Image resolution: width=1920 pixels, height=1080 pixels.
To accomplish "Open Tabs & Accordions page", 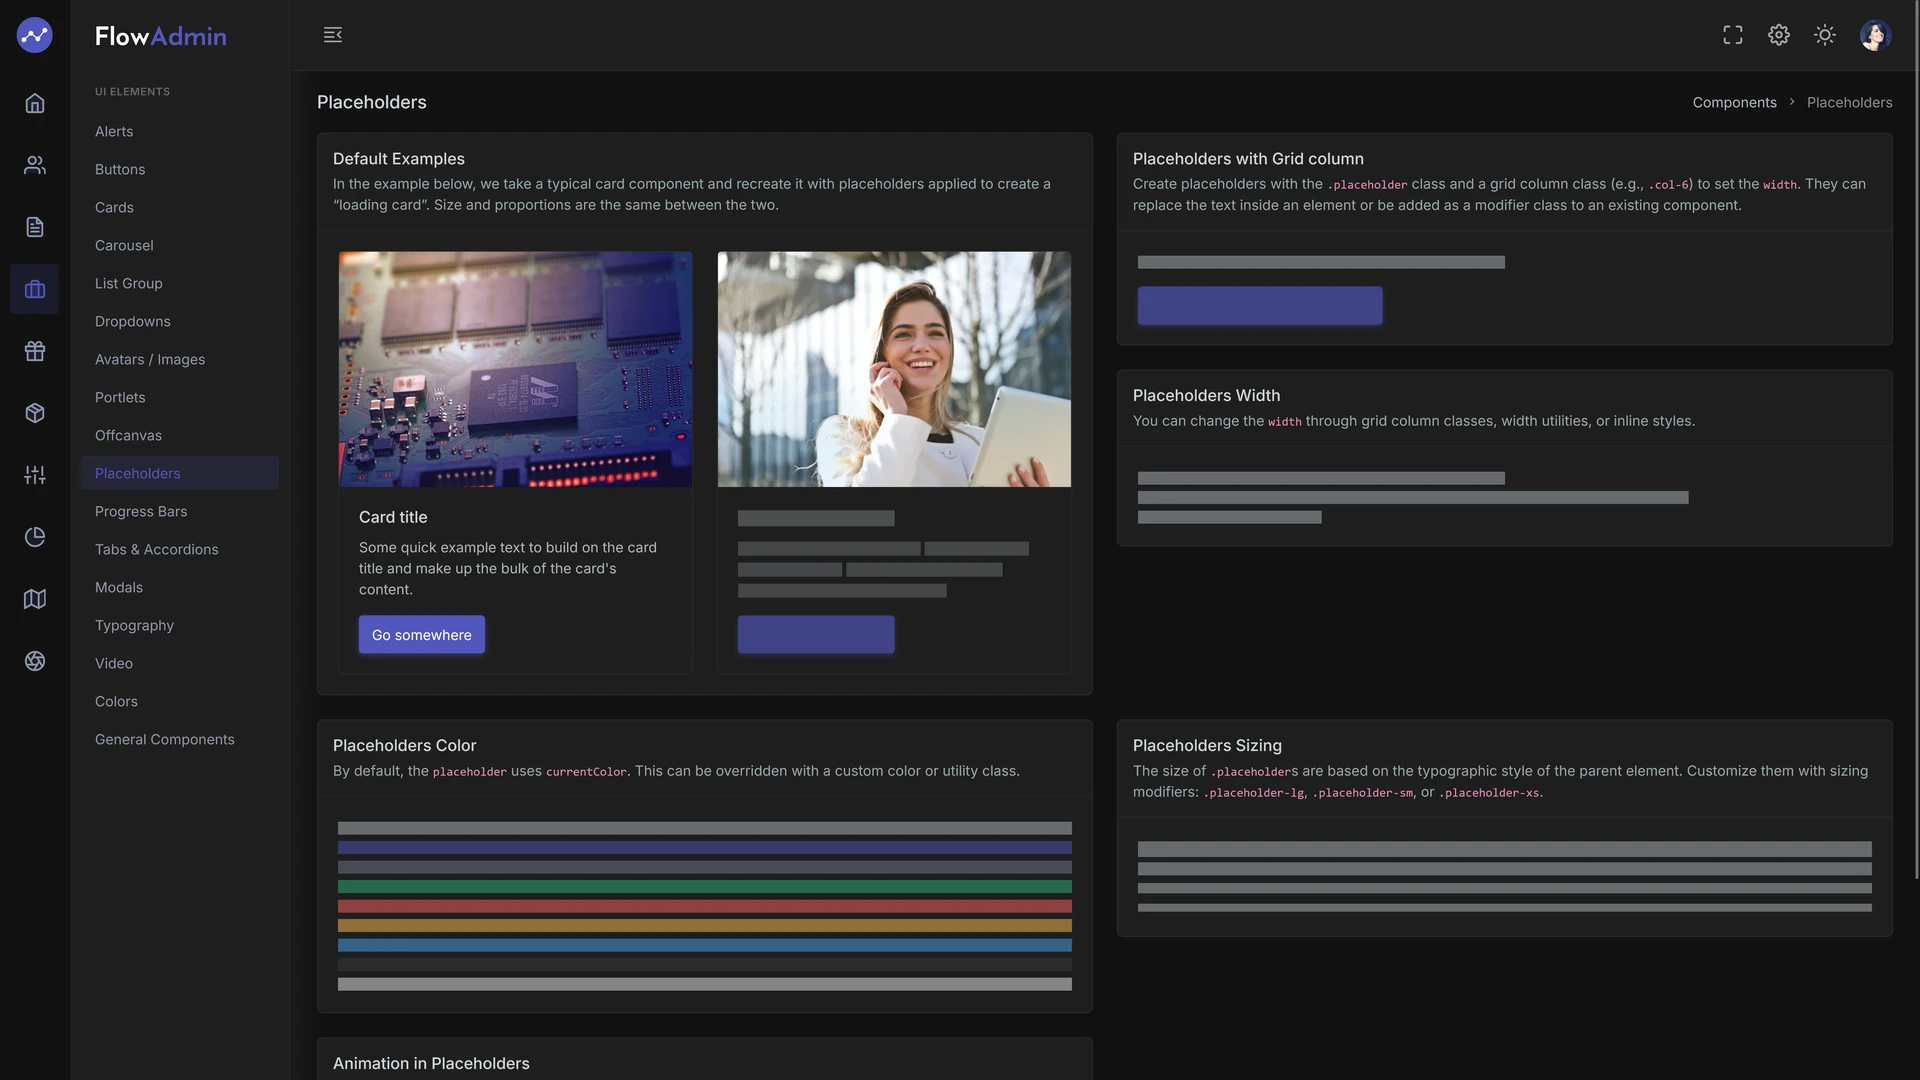I will pyautogui.click(x=157, y=549).
